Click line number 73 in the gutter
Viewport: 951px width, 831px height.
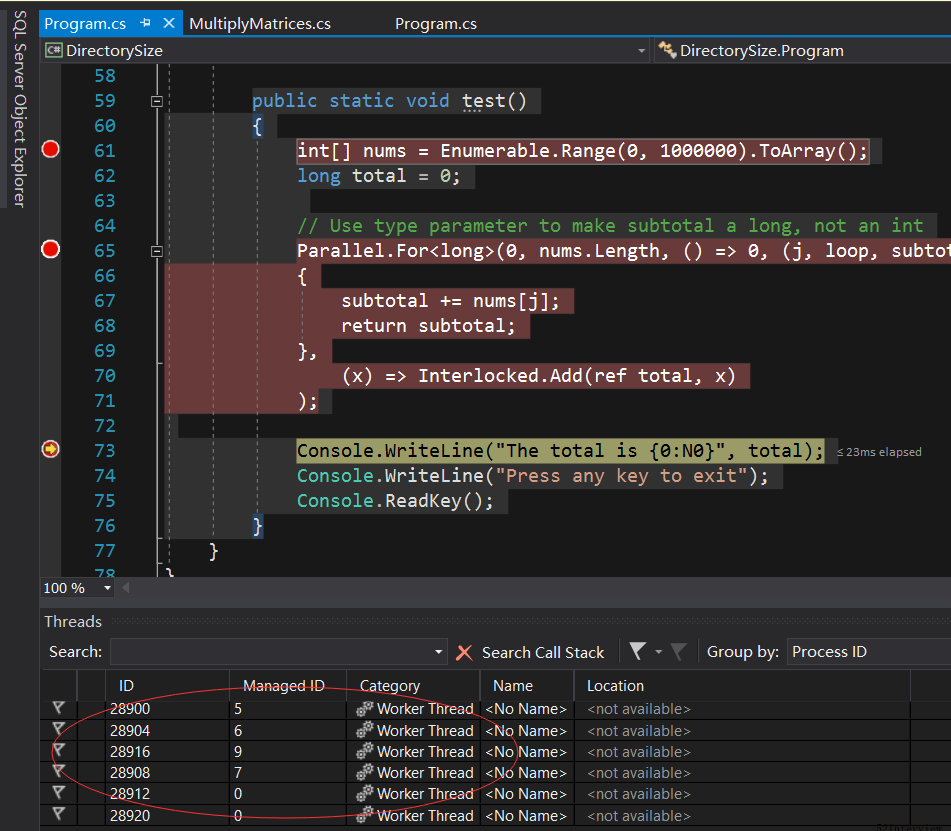(104, 451)
